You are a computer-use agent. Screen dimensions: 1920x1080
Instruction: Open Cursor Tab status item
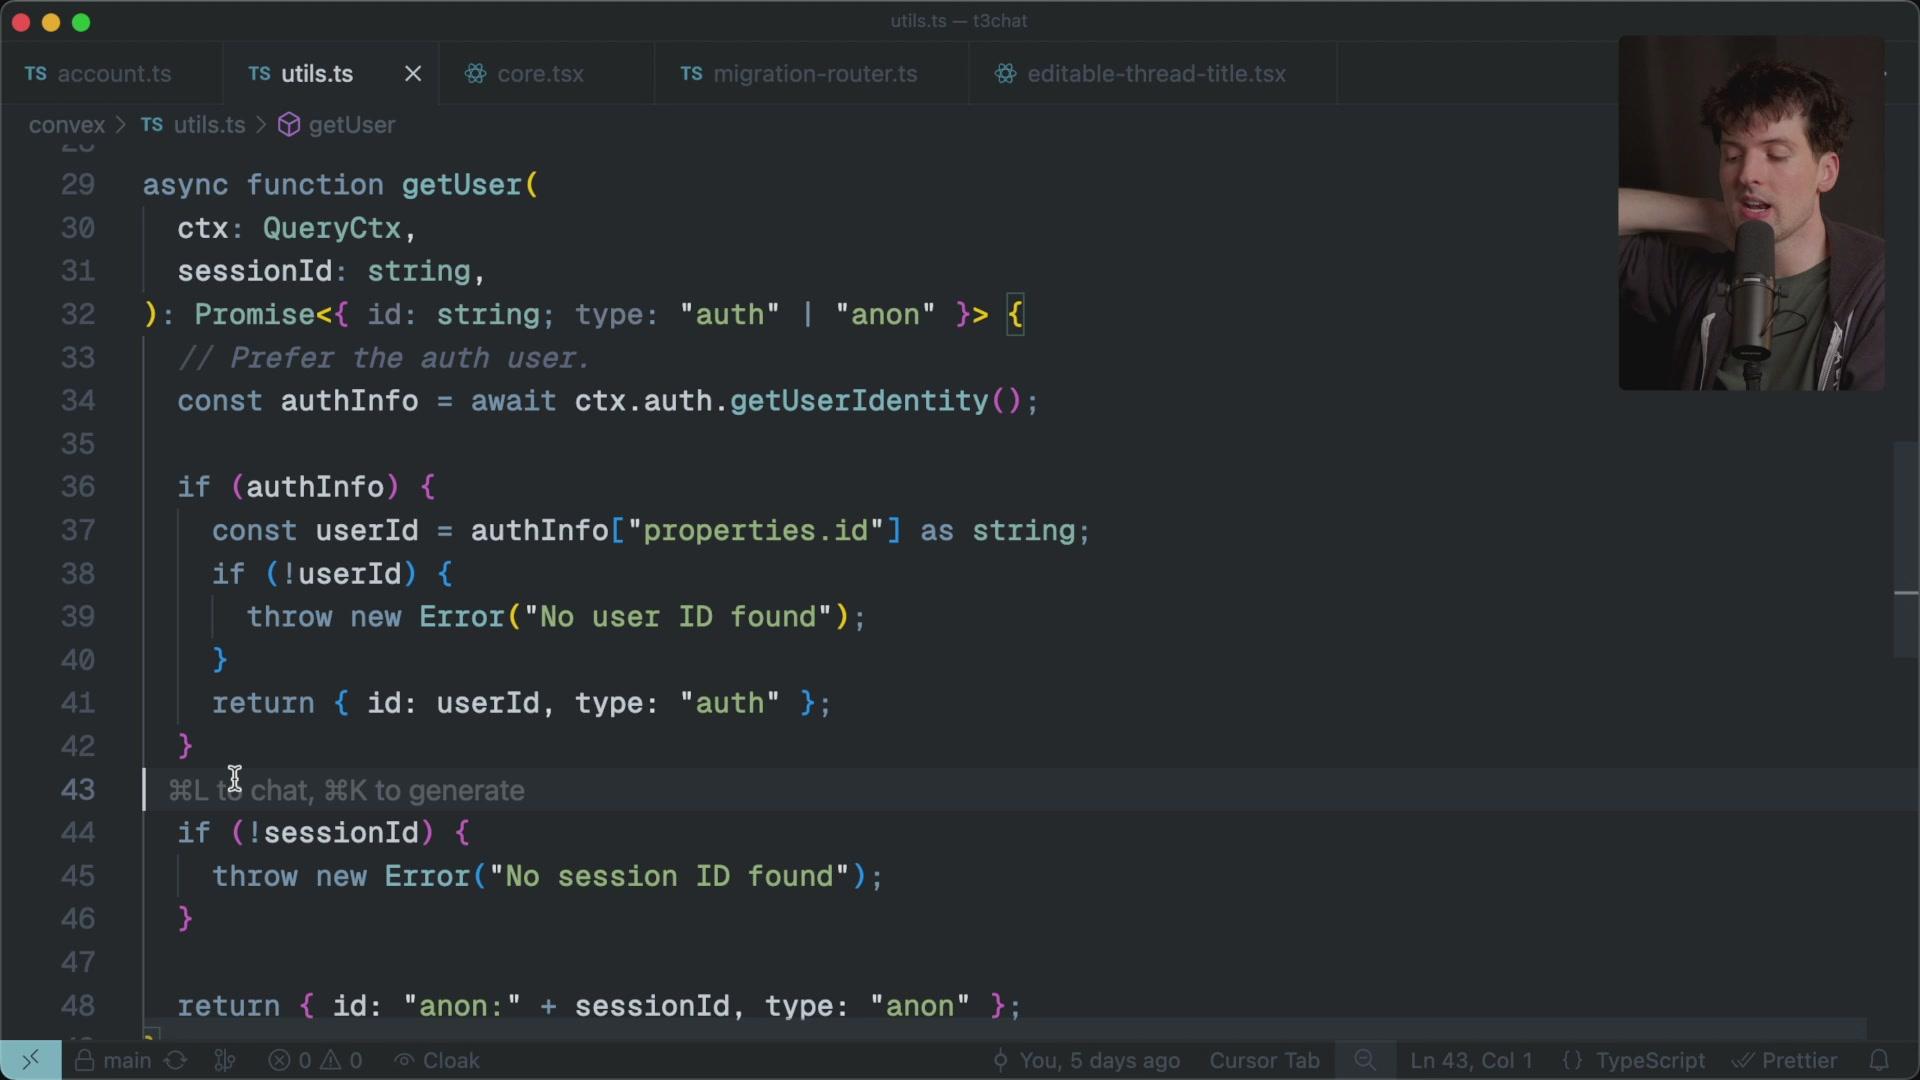(x=1264, y=1060)
